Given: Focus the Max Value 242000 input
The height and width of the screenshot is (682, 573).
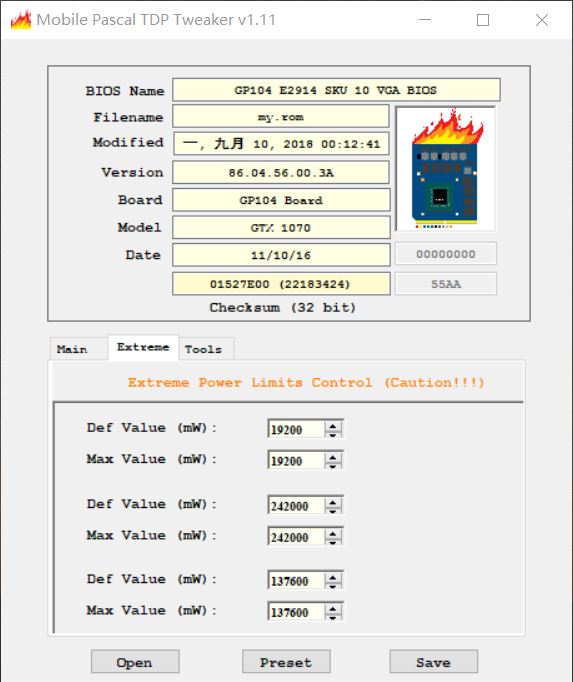Looking at the screenshot, I should [296, 537].
